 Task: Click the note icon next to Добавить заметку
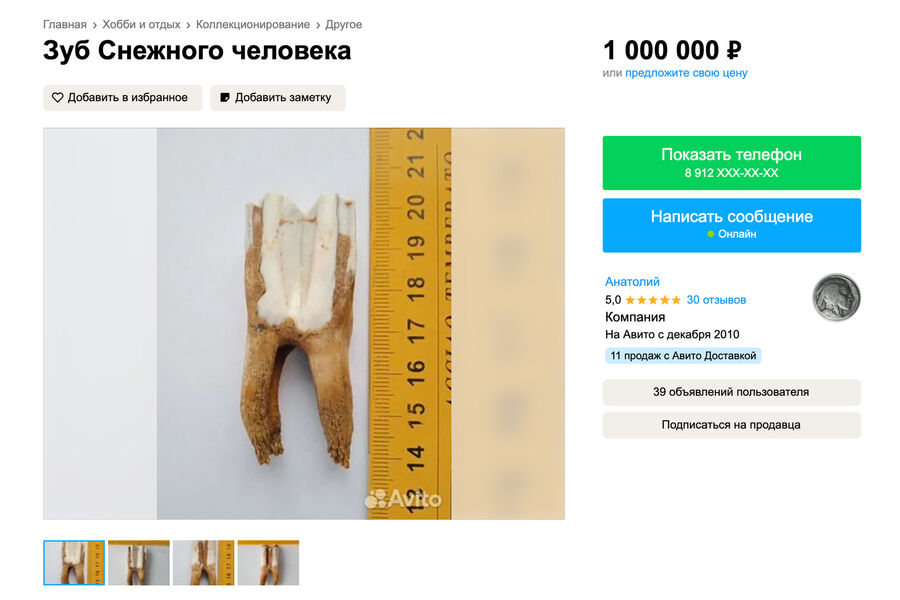(225, 98)
